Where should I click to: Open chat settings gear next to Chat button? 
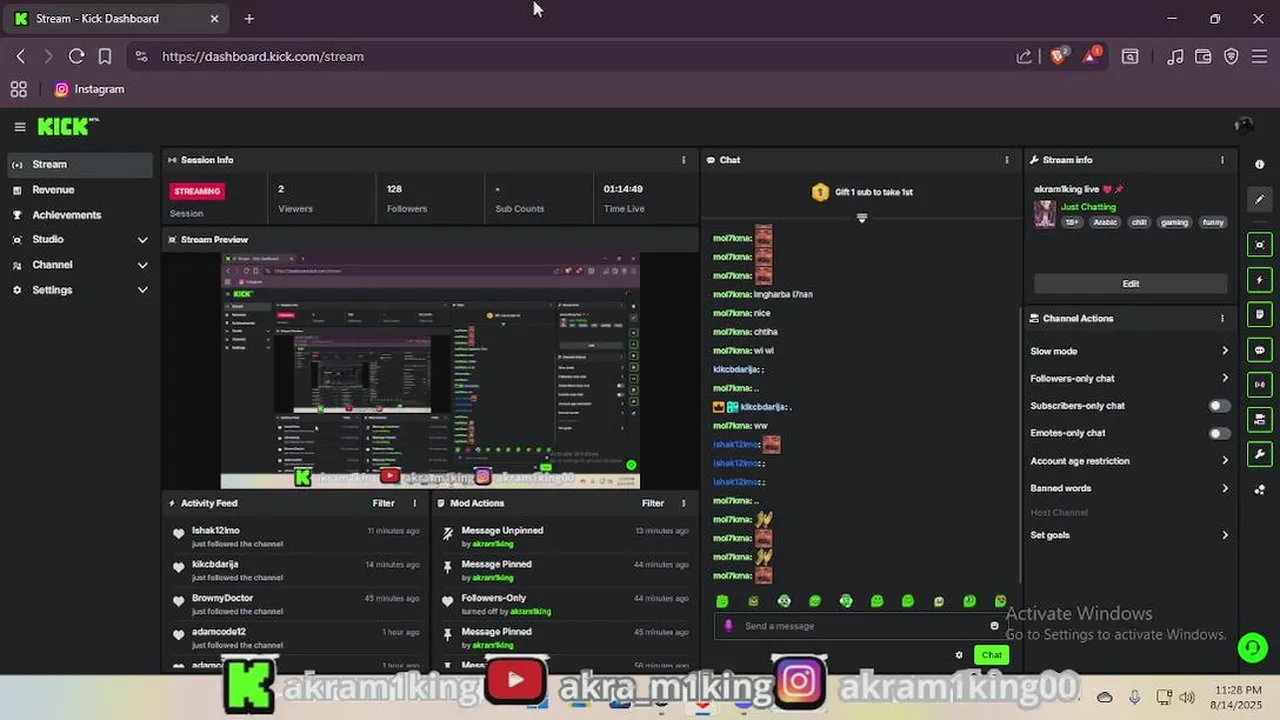coord(959,655)
